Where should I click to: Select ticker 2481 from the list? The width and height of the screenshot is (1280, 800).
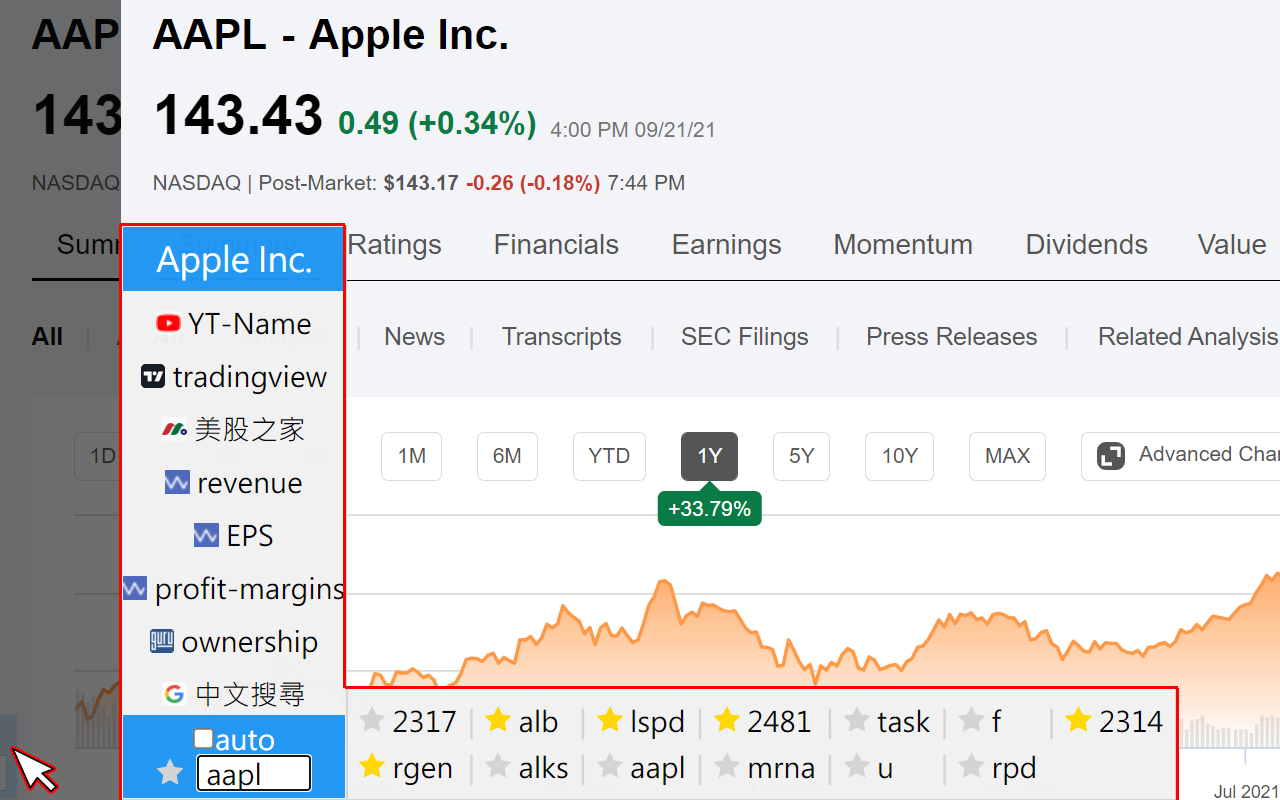coord(779,721)
